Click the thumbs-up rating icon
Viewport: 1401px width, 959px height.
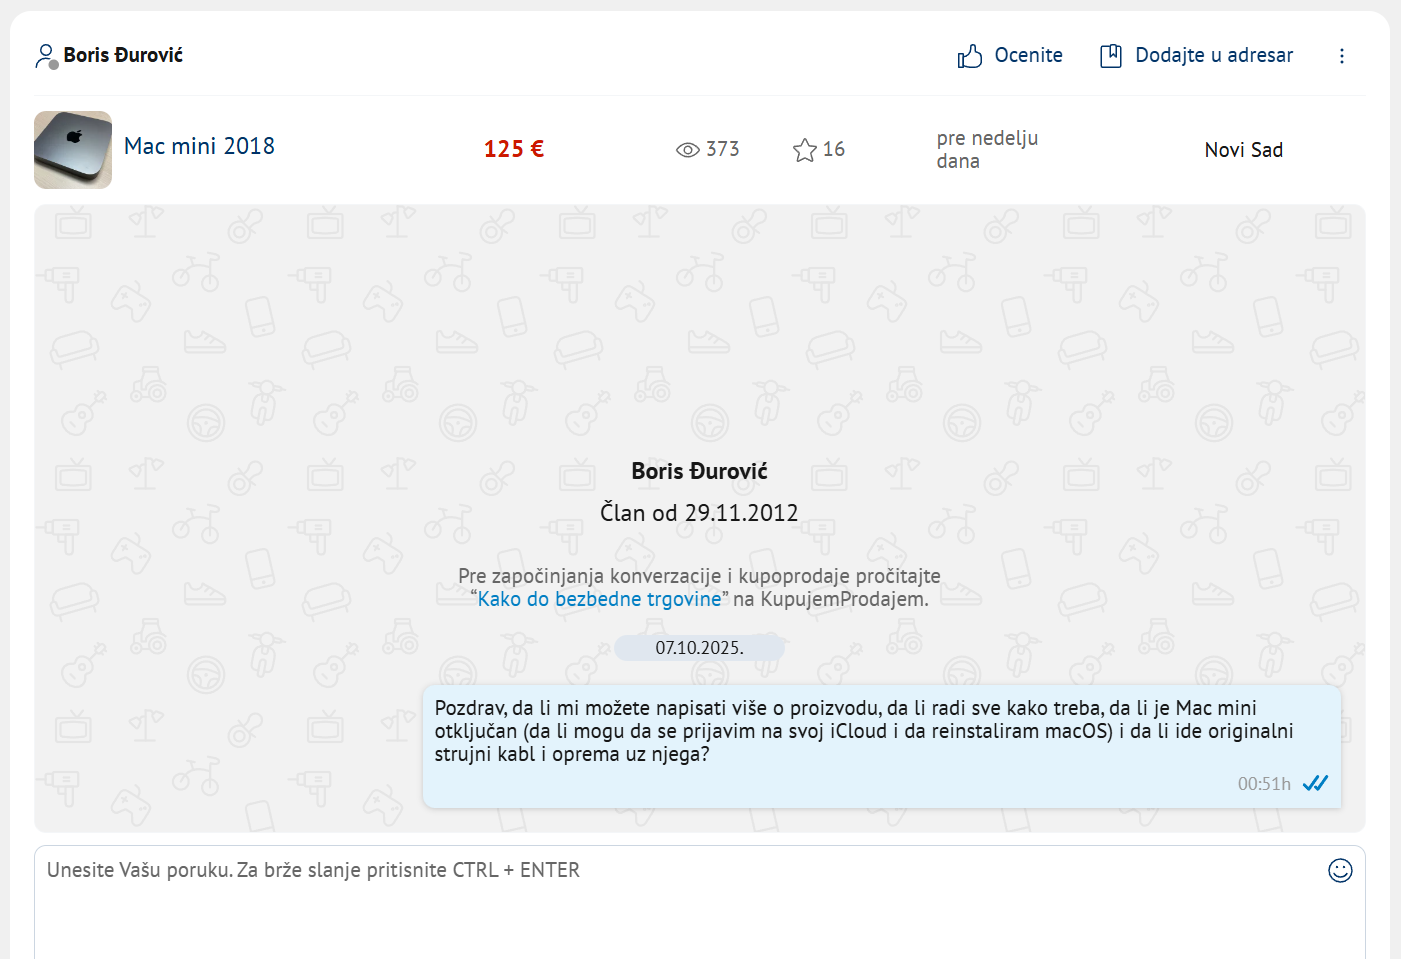(x=969, y=56)
